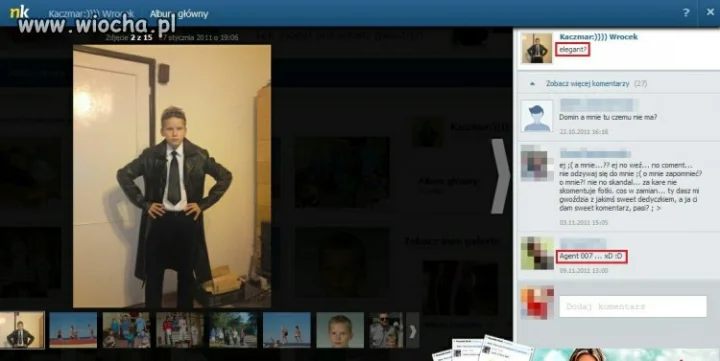
Task: Expand Zobacz więcej komentarzy (27)
Action: pos(596,84)
